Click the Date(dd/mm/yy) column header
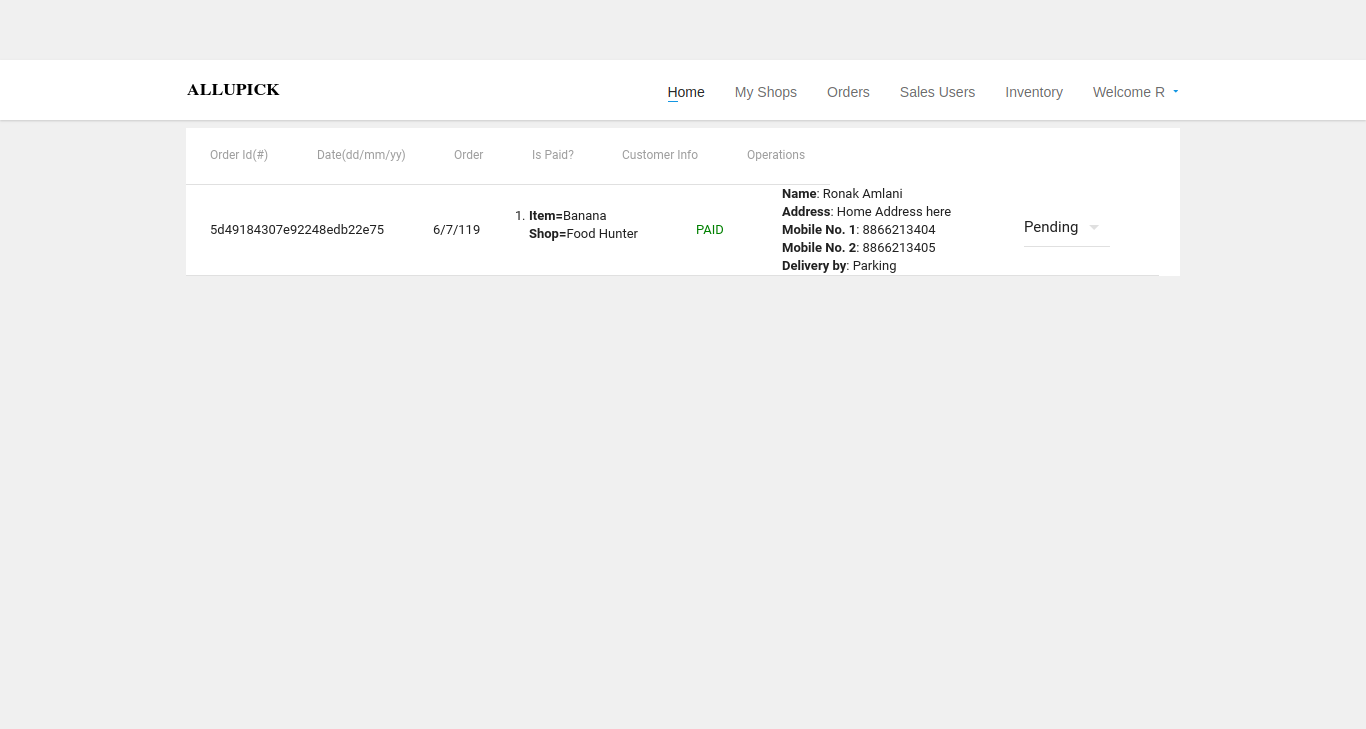 [361, 155]
